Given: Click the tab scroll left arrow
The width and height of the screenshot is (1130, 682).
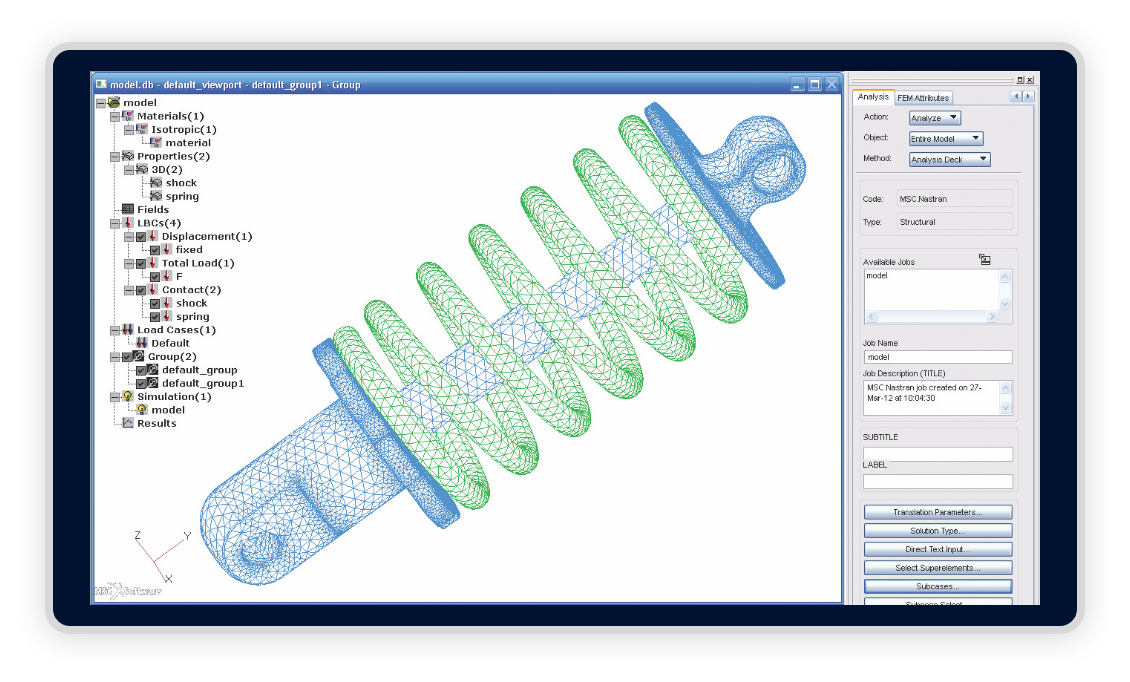Looking at the screenshot, I should pos(1017,97).
